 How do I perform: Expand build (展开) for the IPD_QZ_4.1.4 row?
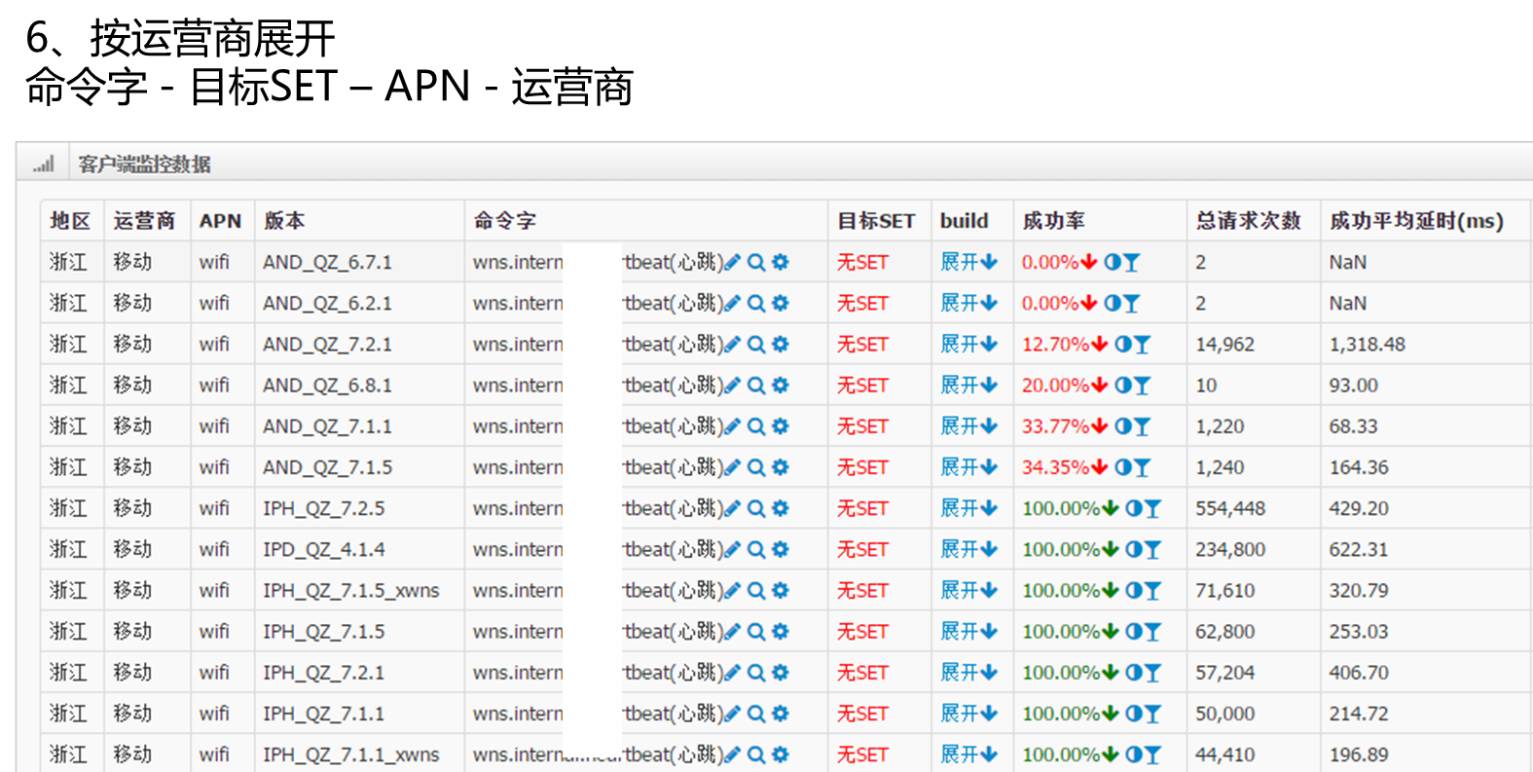(x=969, y=549)
